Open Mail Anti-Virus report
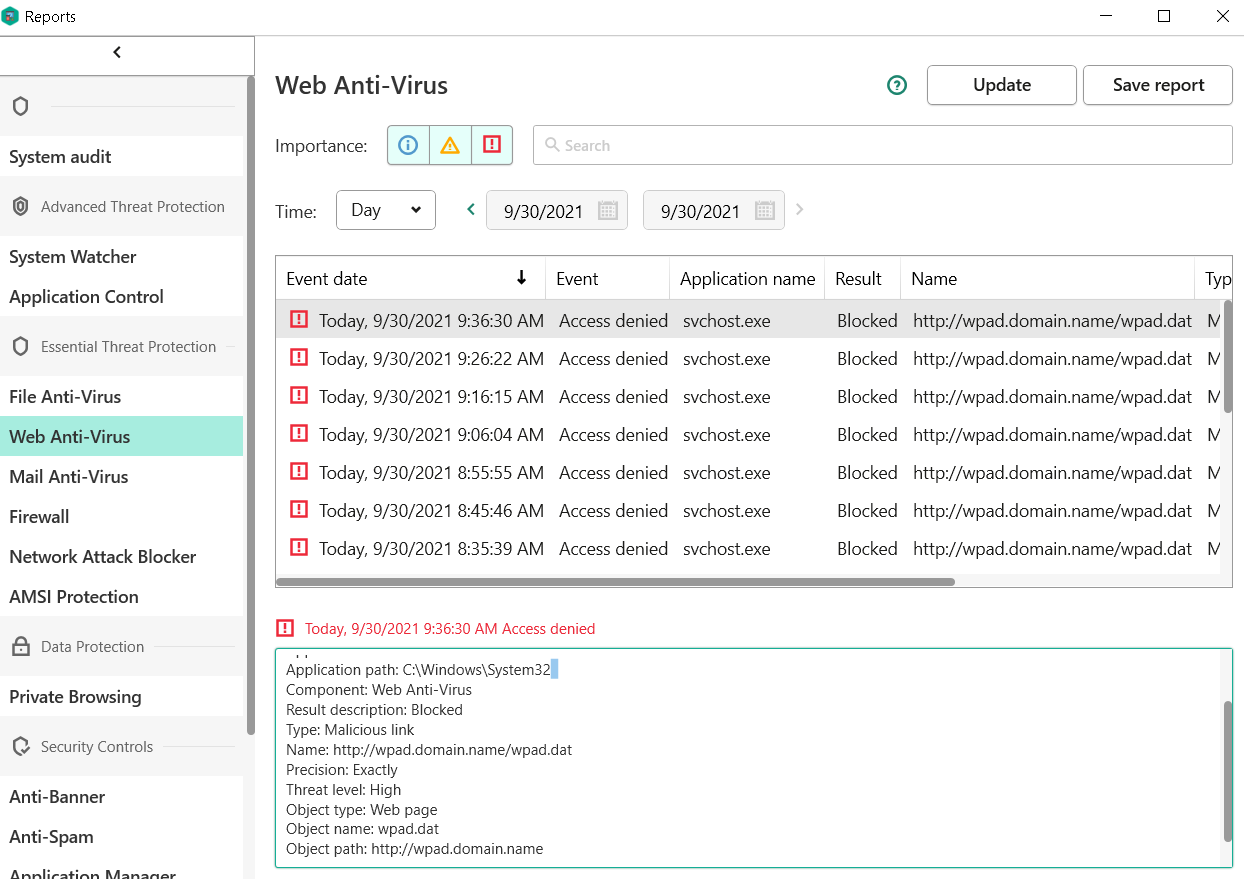 (121, 477)
